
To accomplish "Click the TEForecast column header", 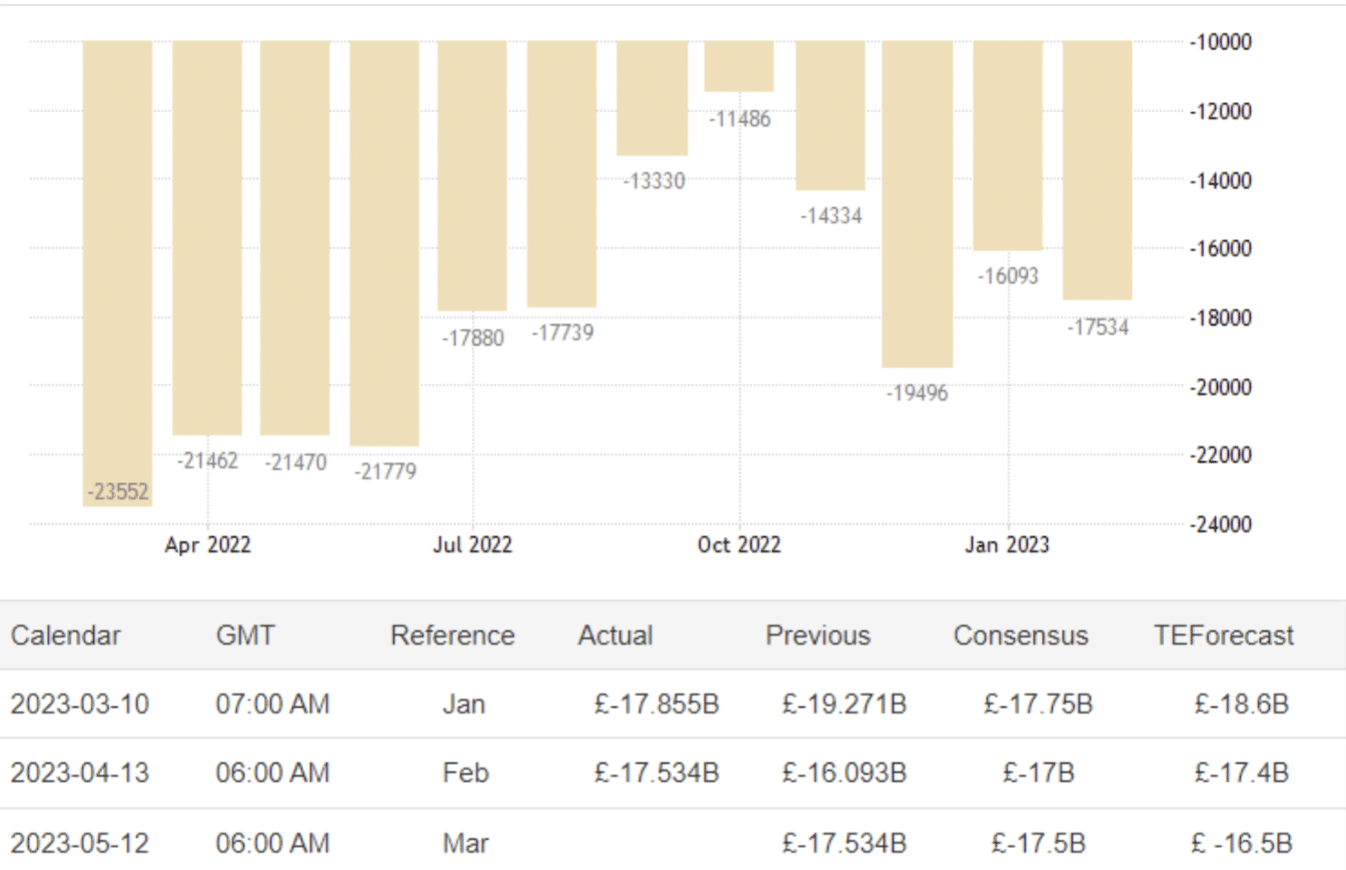I will 1223,636.
